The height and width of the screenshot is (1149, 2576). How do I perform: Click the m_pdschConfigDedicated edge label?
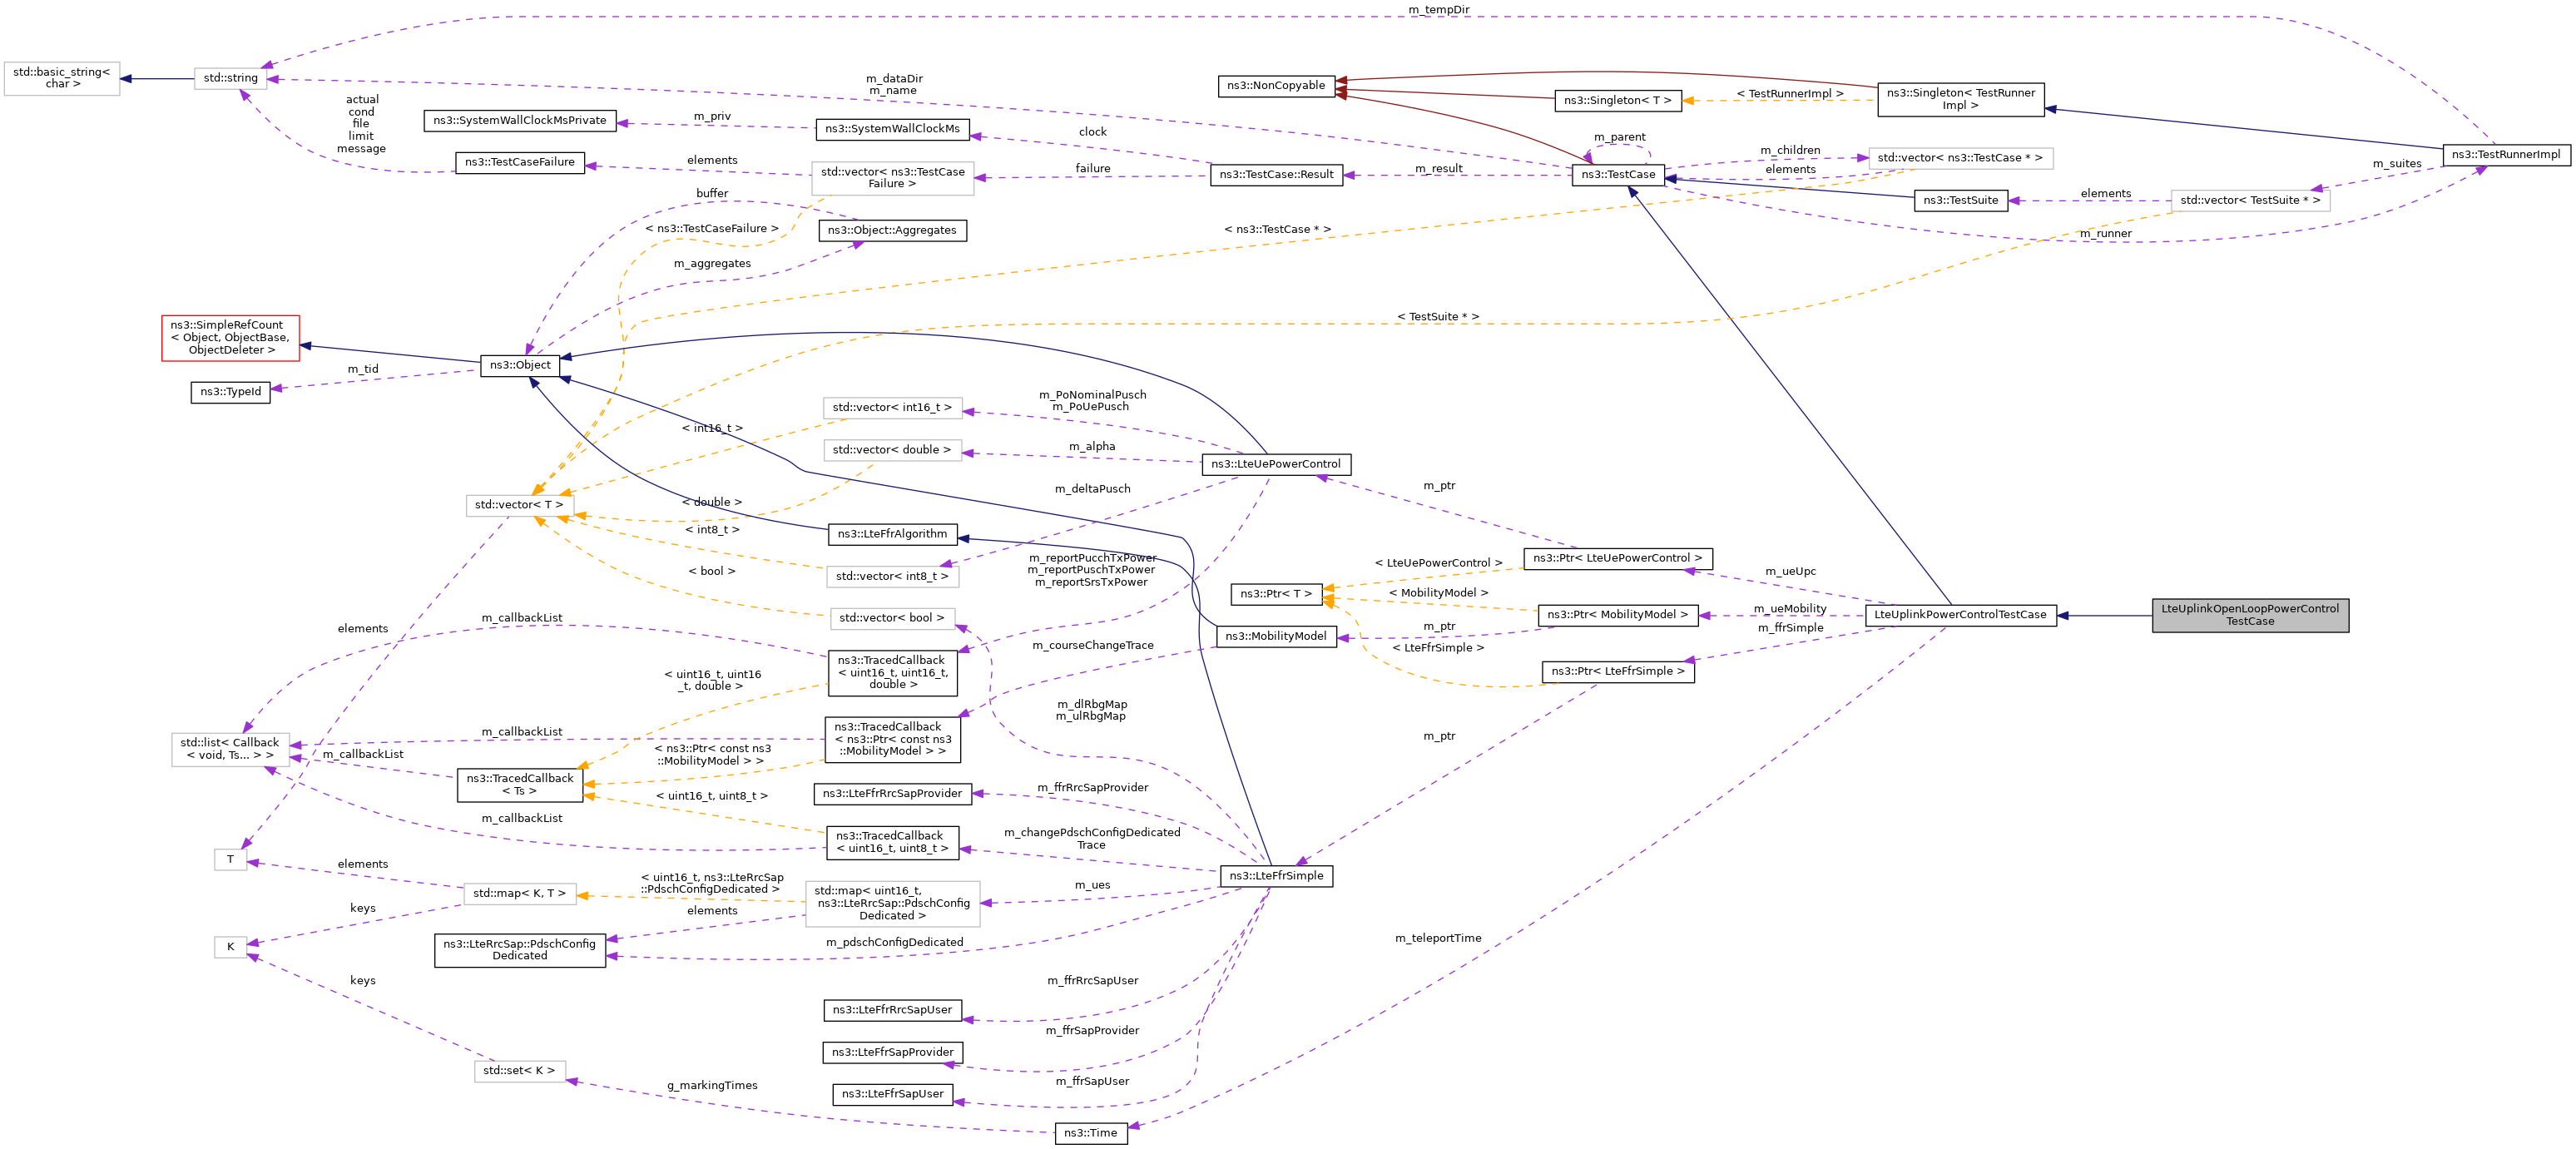(x=895, y=943)
